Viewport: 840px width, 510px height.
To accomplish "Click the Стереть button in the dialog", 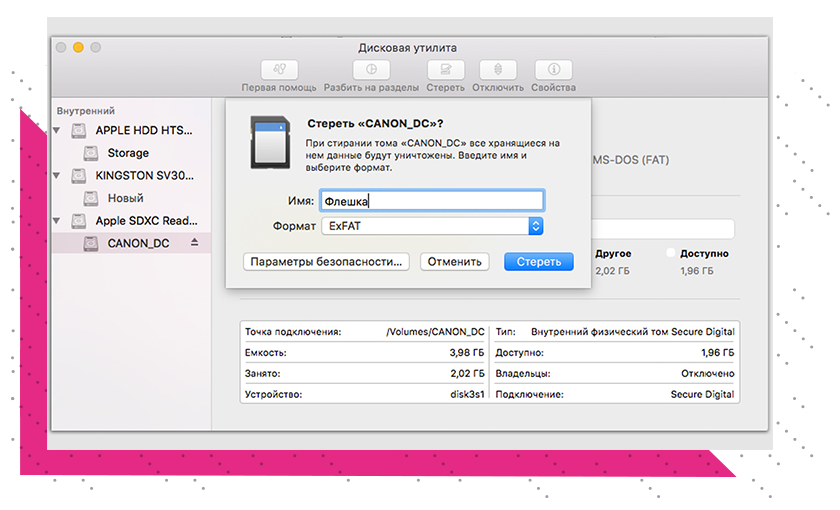I will click(538, 261).
